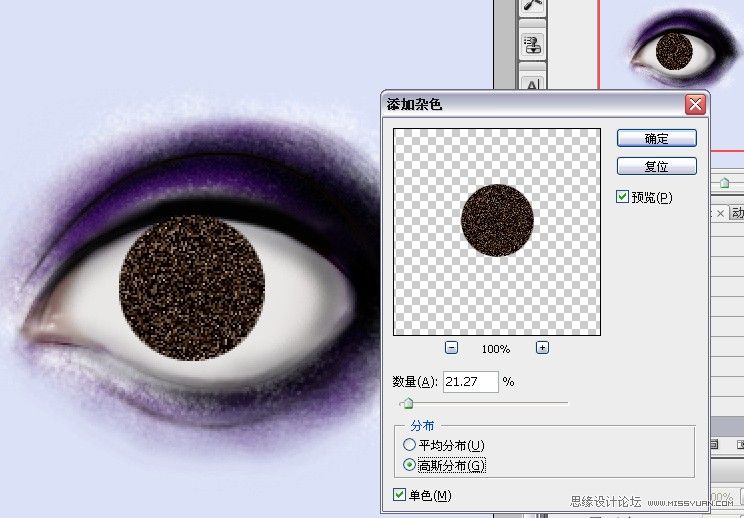Viewport: 744px width, 518px height.
Task: Select the brush tool icon at top
Action: coord(532,6)
